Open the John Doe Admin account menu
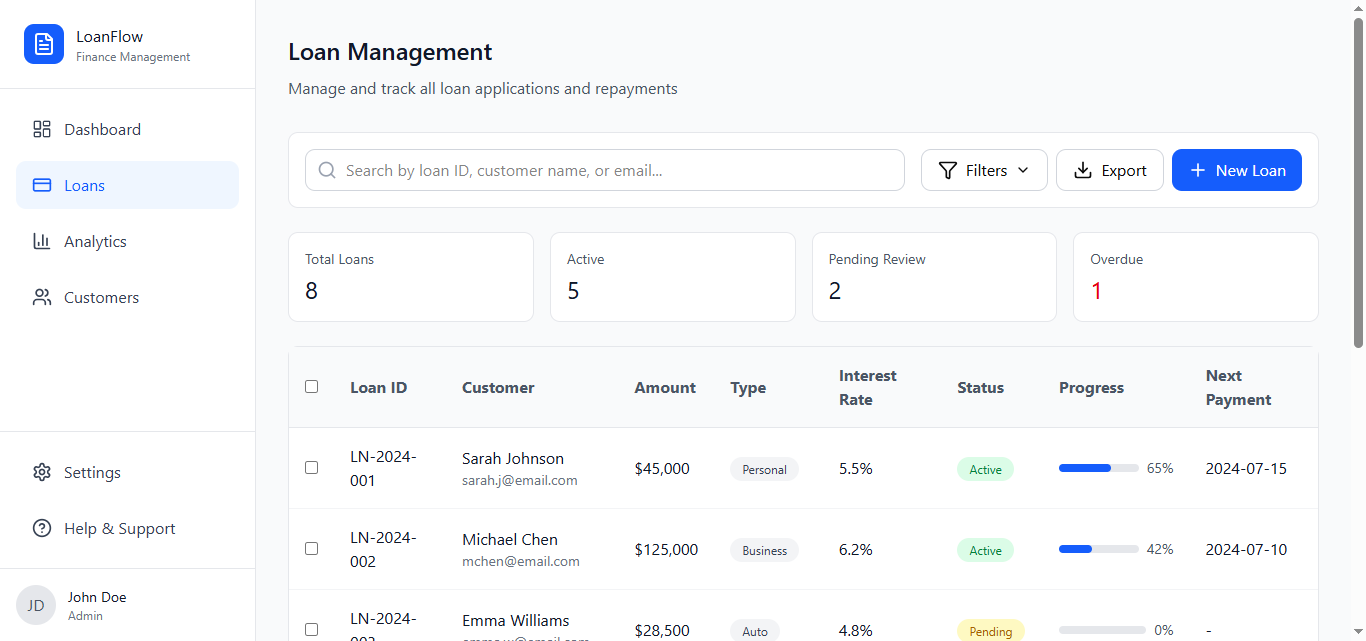 coord(97,605)
